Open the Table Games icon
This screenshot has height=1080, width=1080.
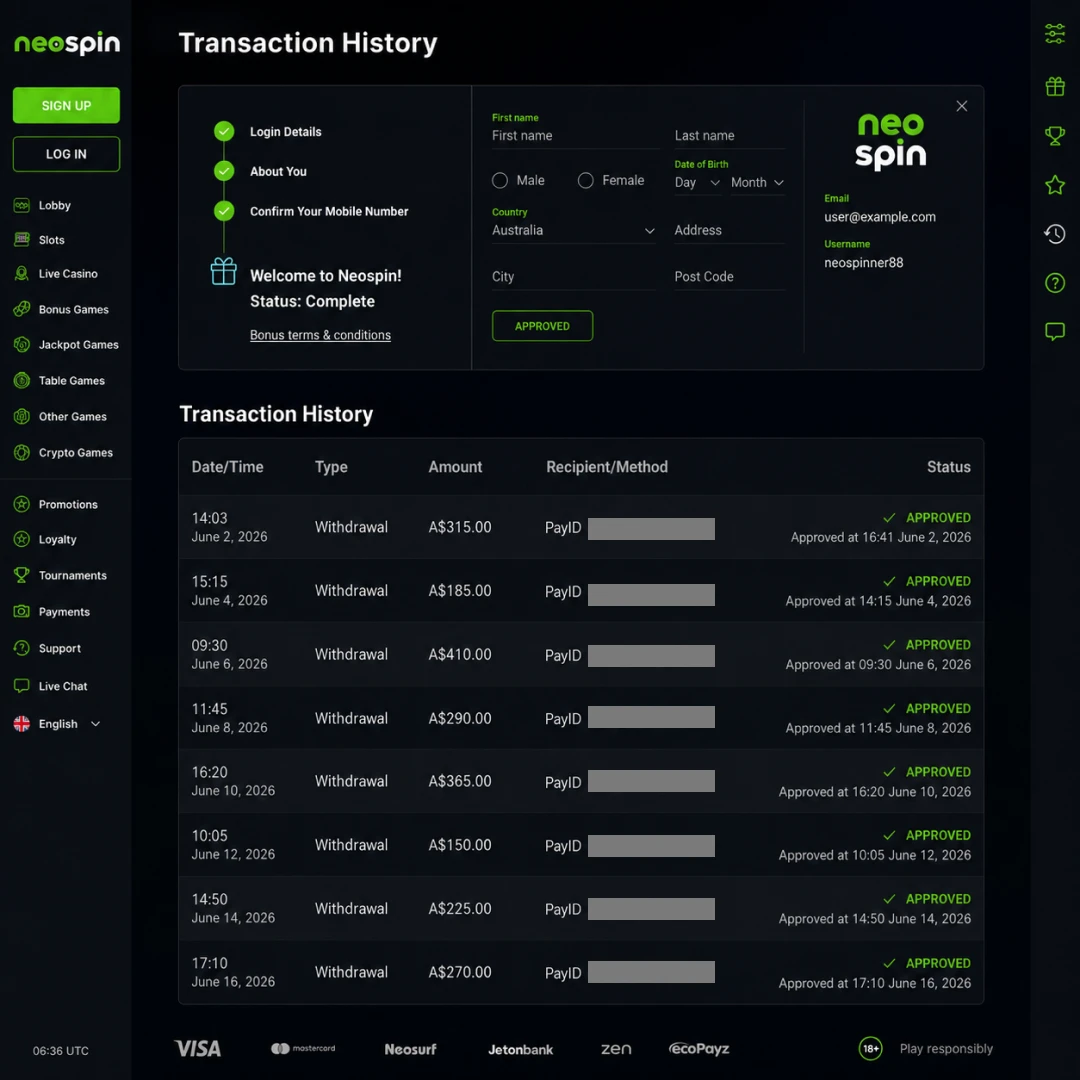[x=21, y=380]
